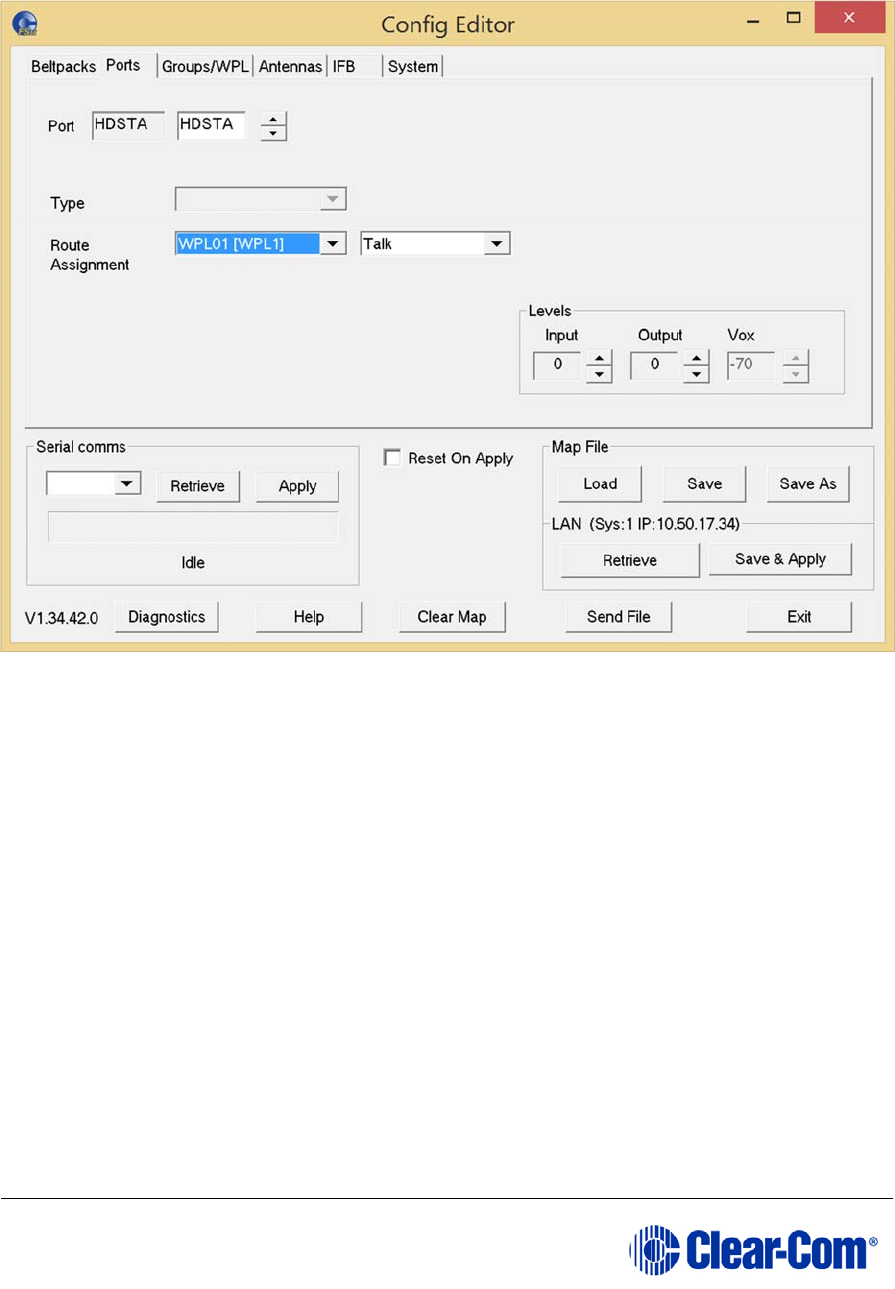This screenshot has width=895, height=1289.
Task: Open the Diagnostics window
Action: point(167,617)
